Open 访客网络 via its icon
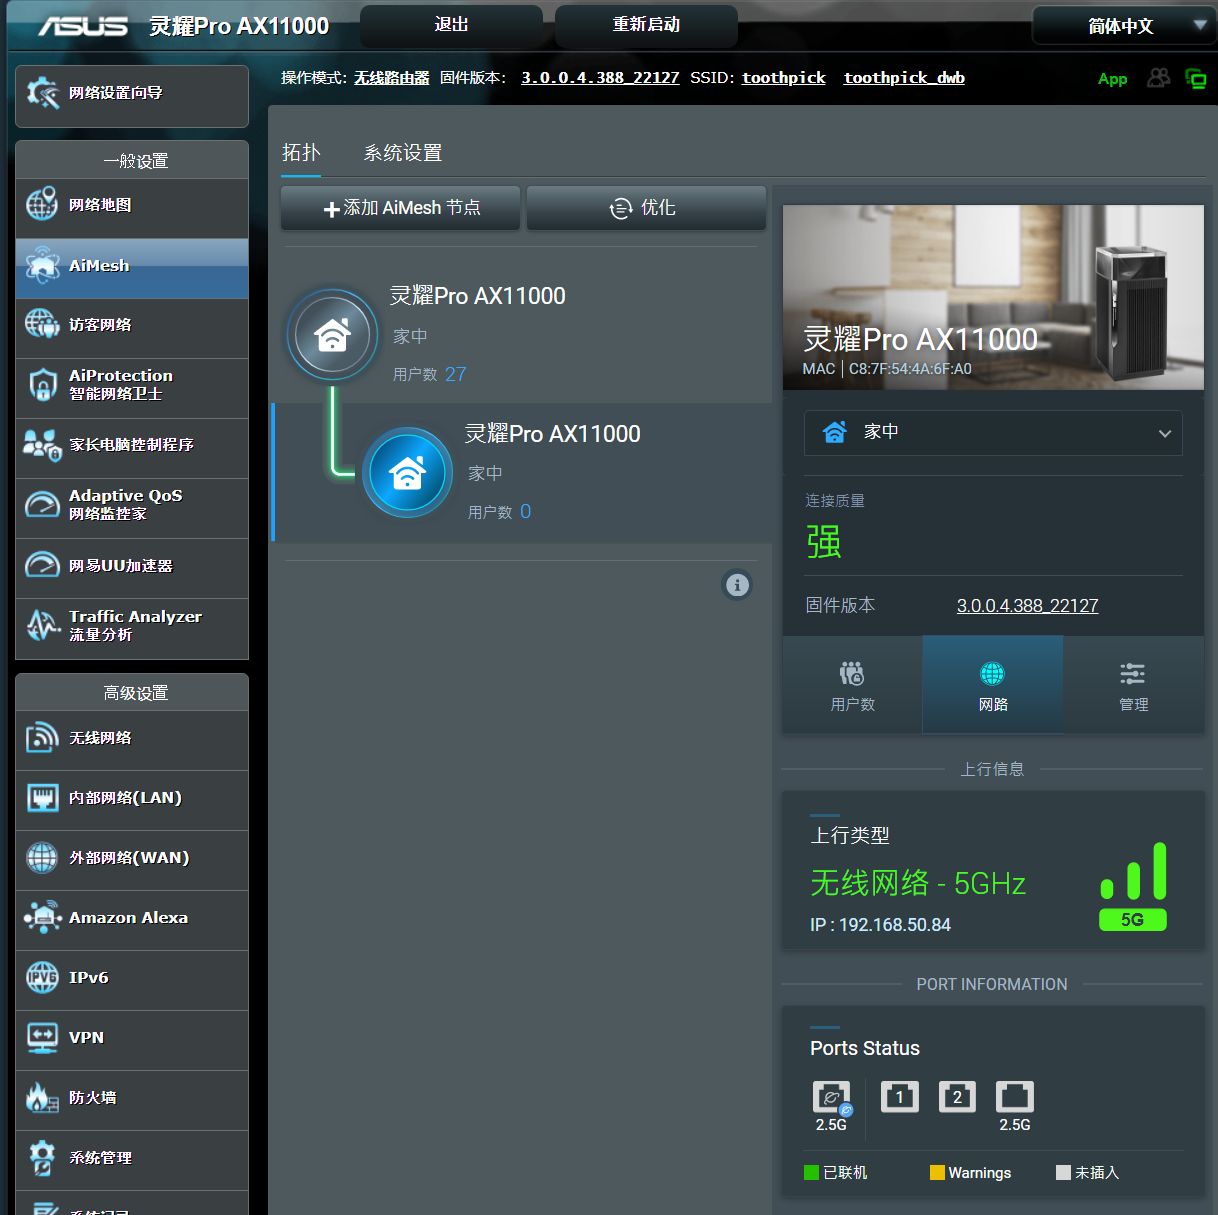Viewport: 1218px width, 1215px height. (42, 324)
